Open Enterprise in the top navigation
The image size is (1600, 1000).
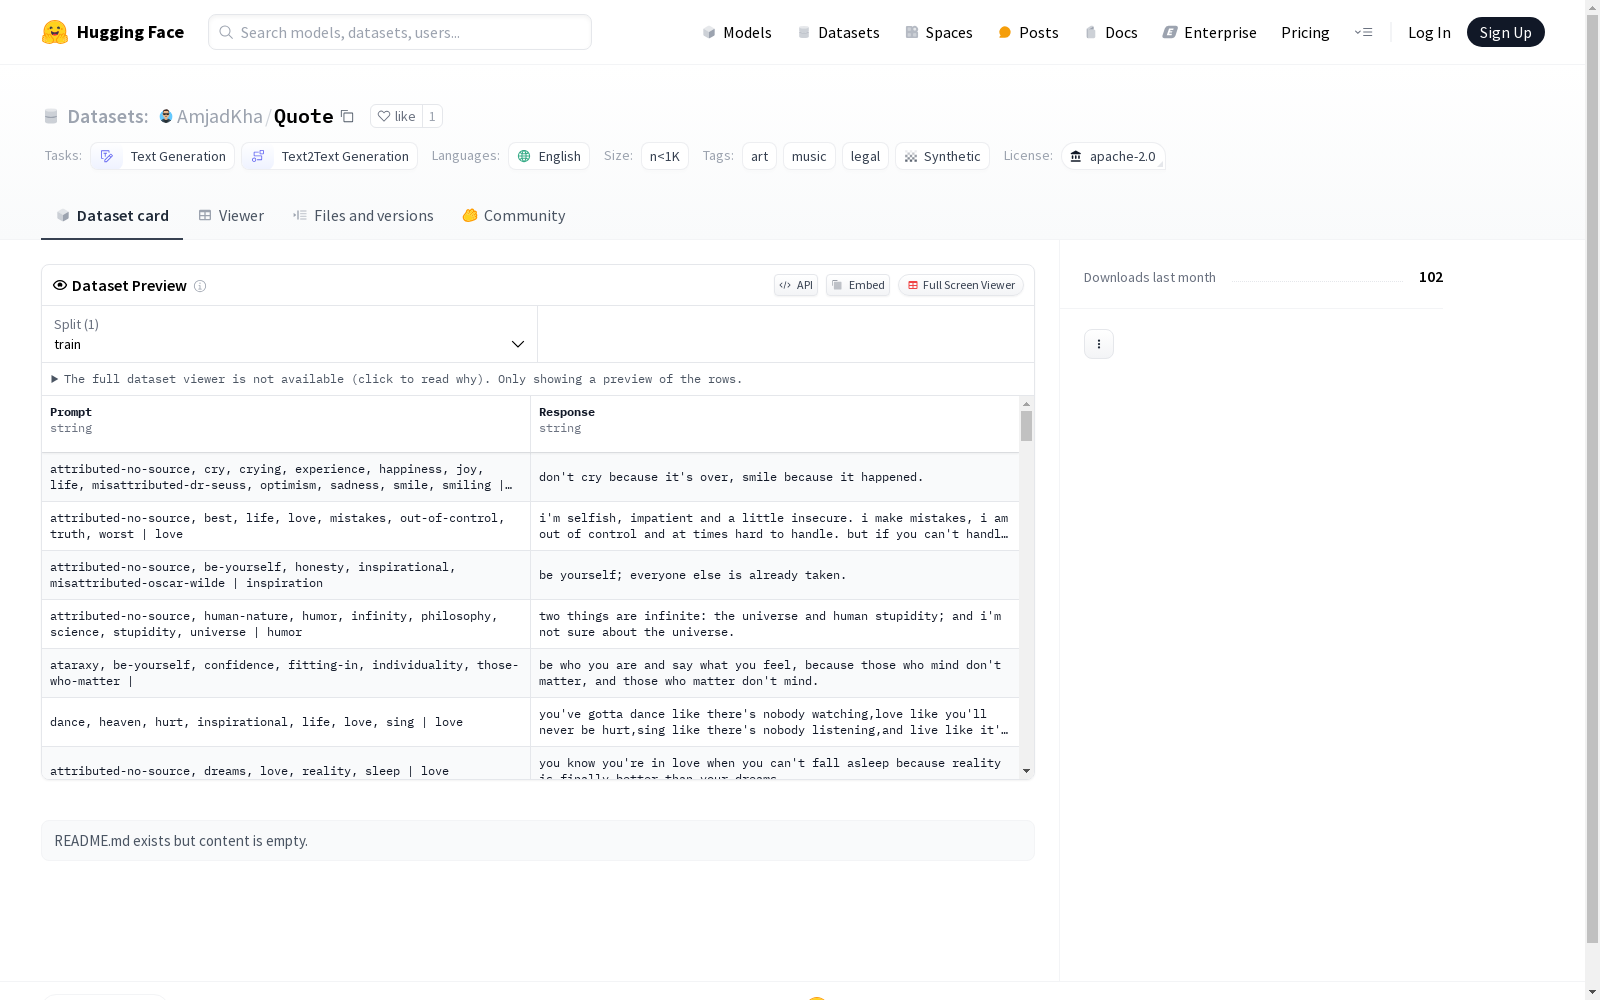tap(1210, 32)
